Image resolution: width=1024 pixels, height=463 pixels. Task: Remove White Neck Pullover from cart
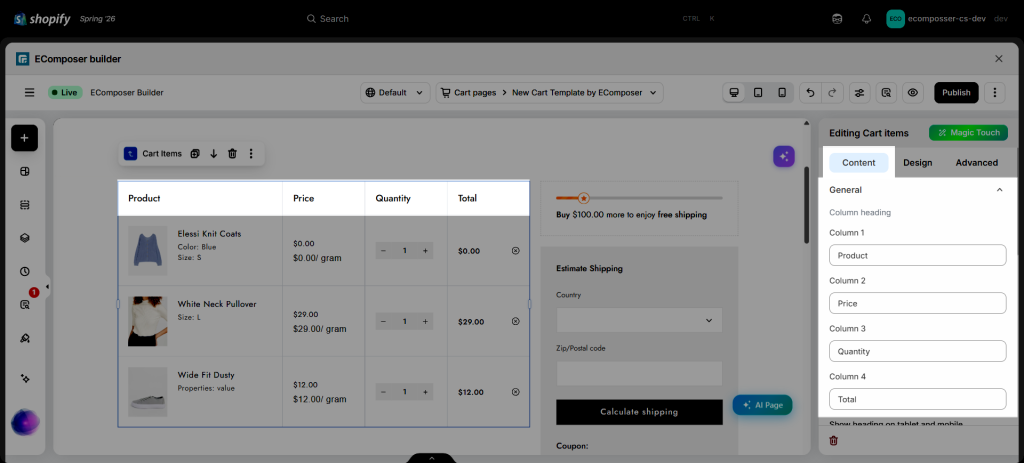(x=515, y=321)
